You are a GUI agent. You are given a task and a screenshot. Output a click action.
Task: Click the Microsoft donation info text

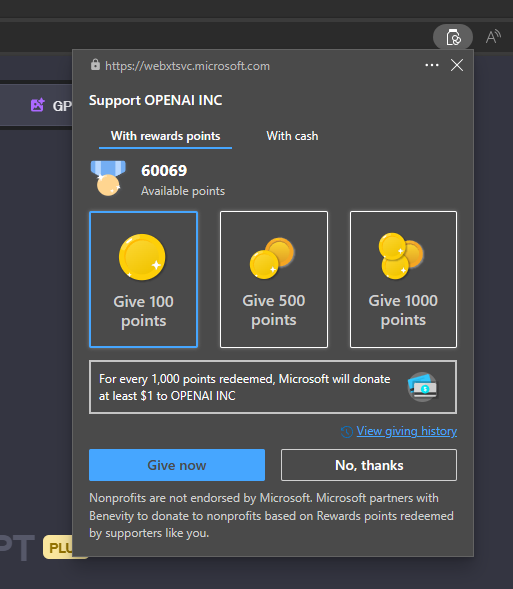(x=244, y=387)
